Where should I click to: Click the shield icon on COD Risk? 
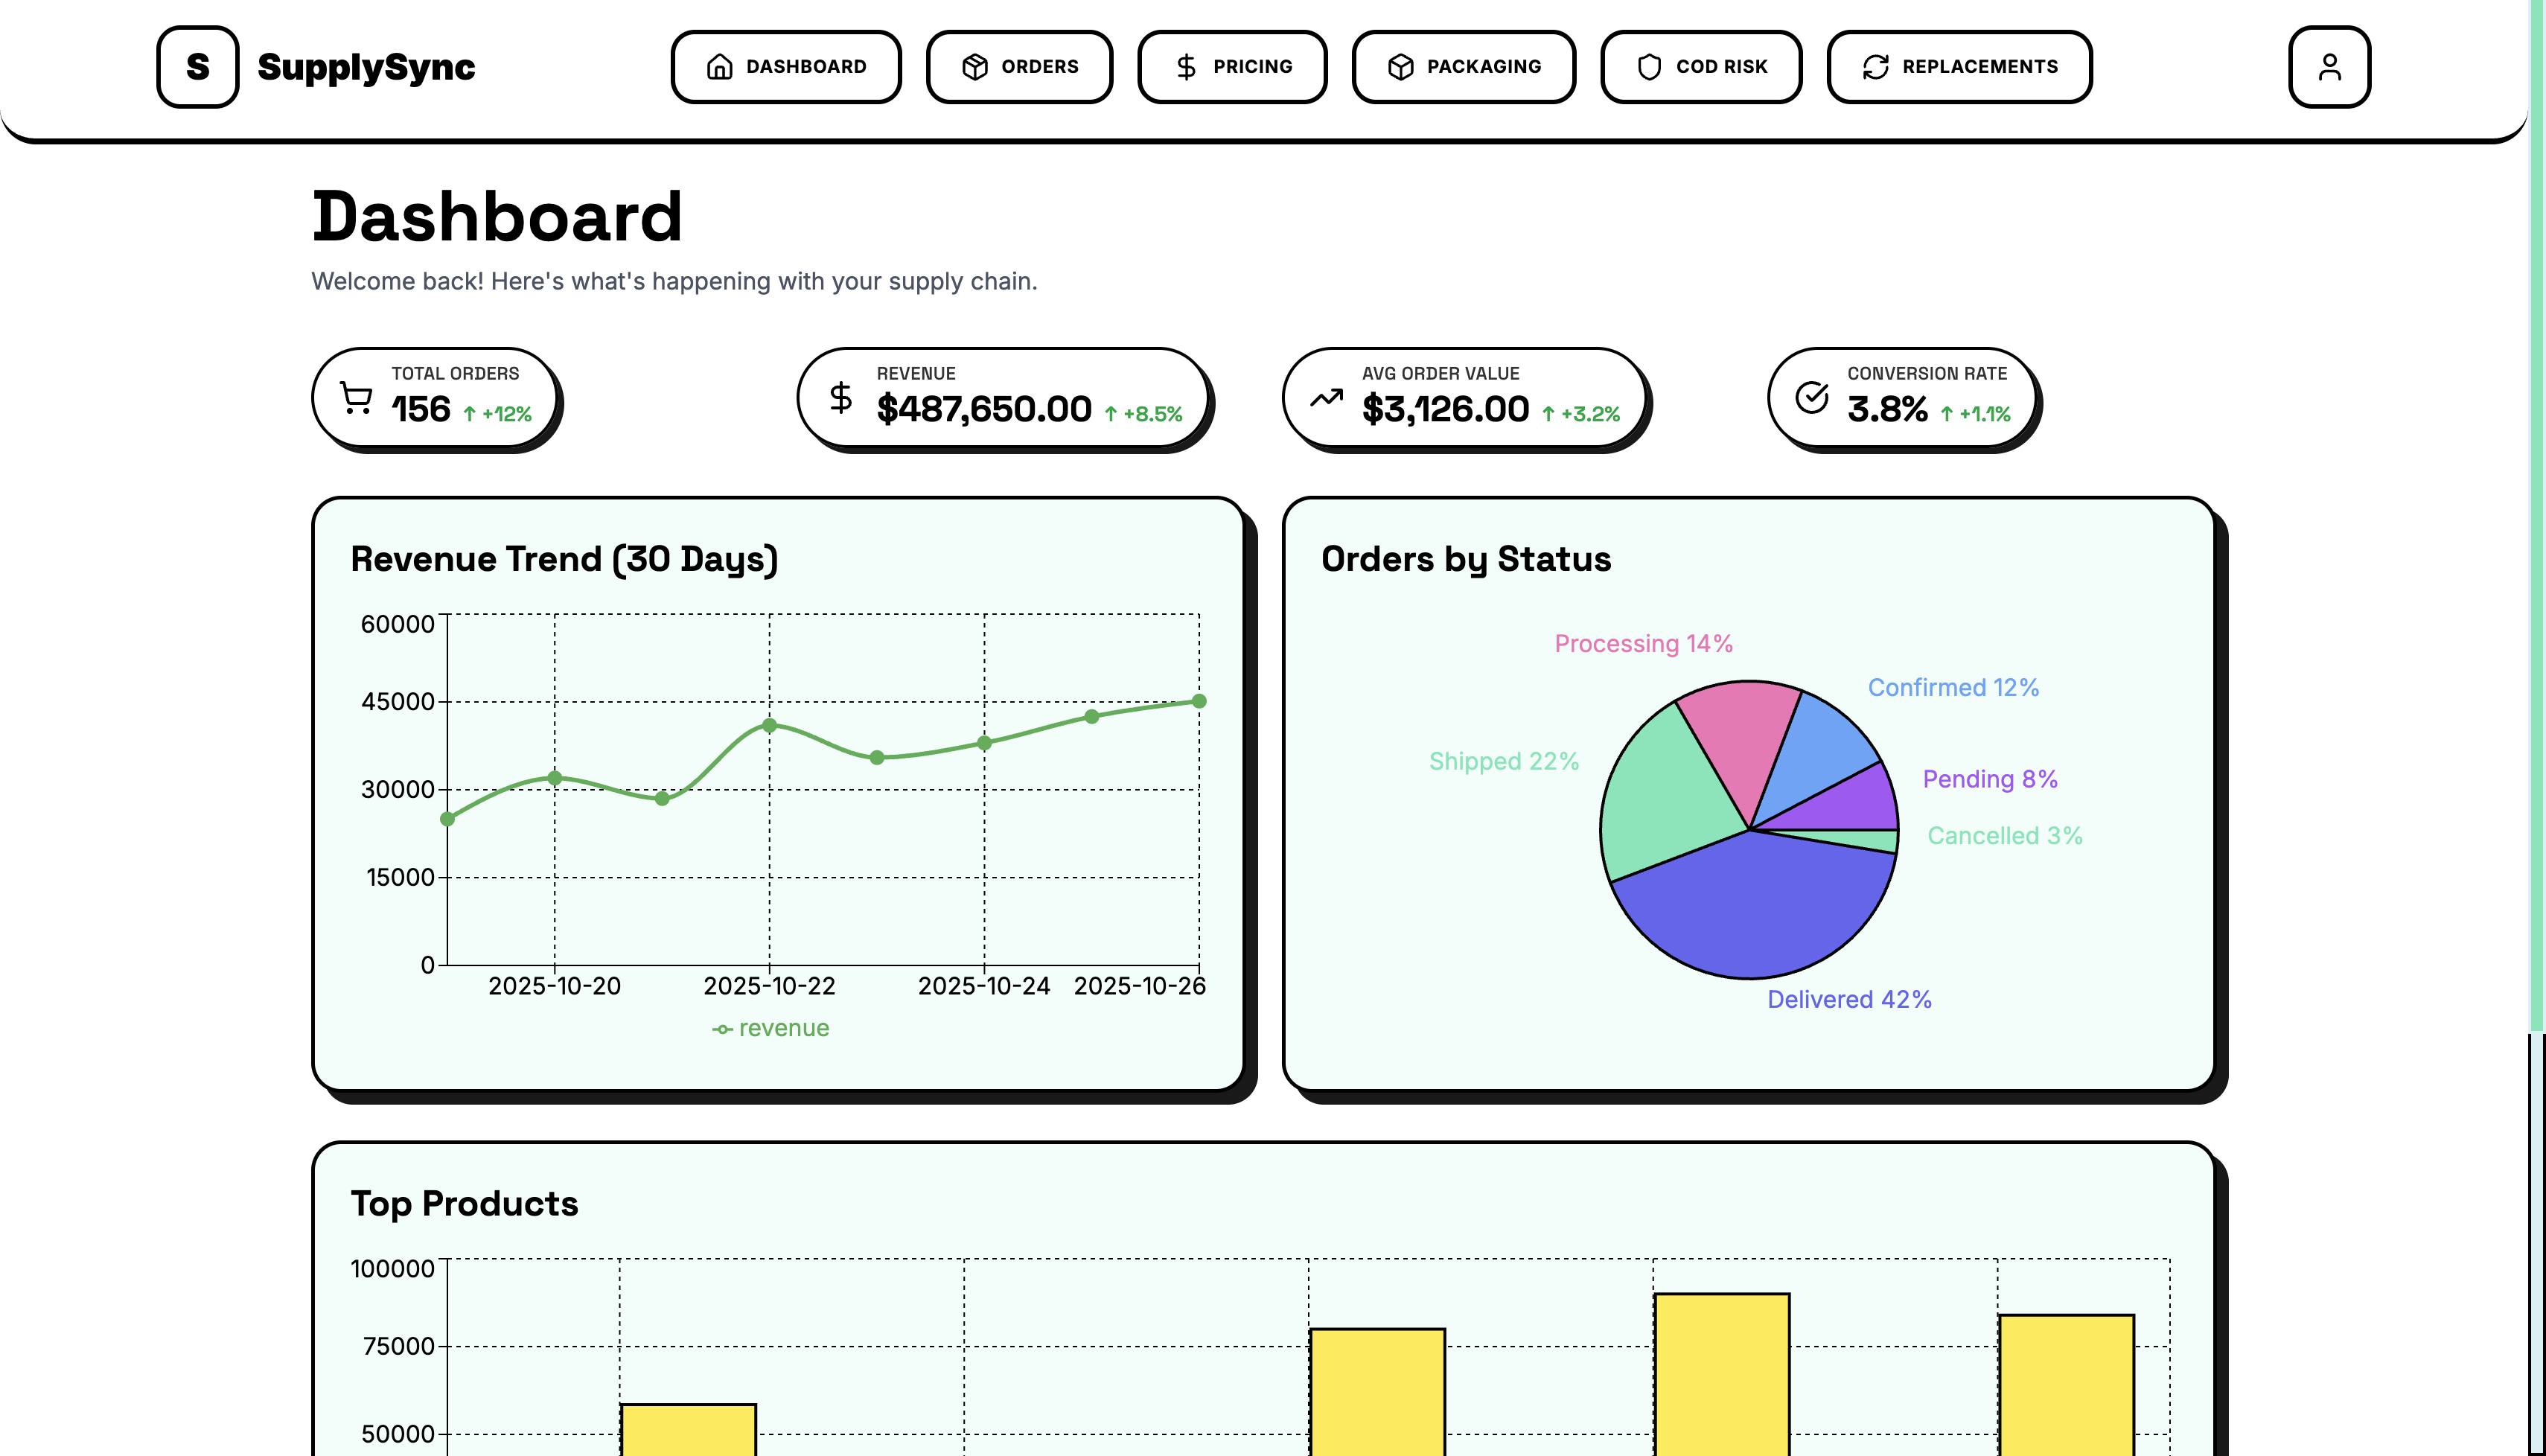tap(1649, 67)
